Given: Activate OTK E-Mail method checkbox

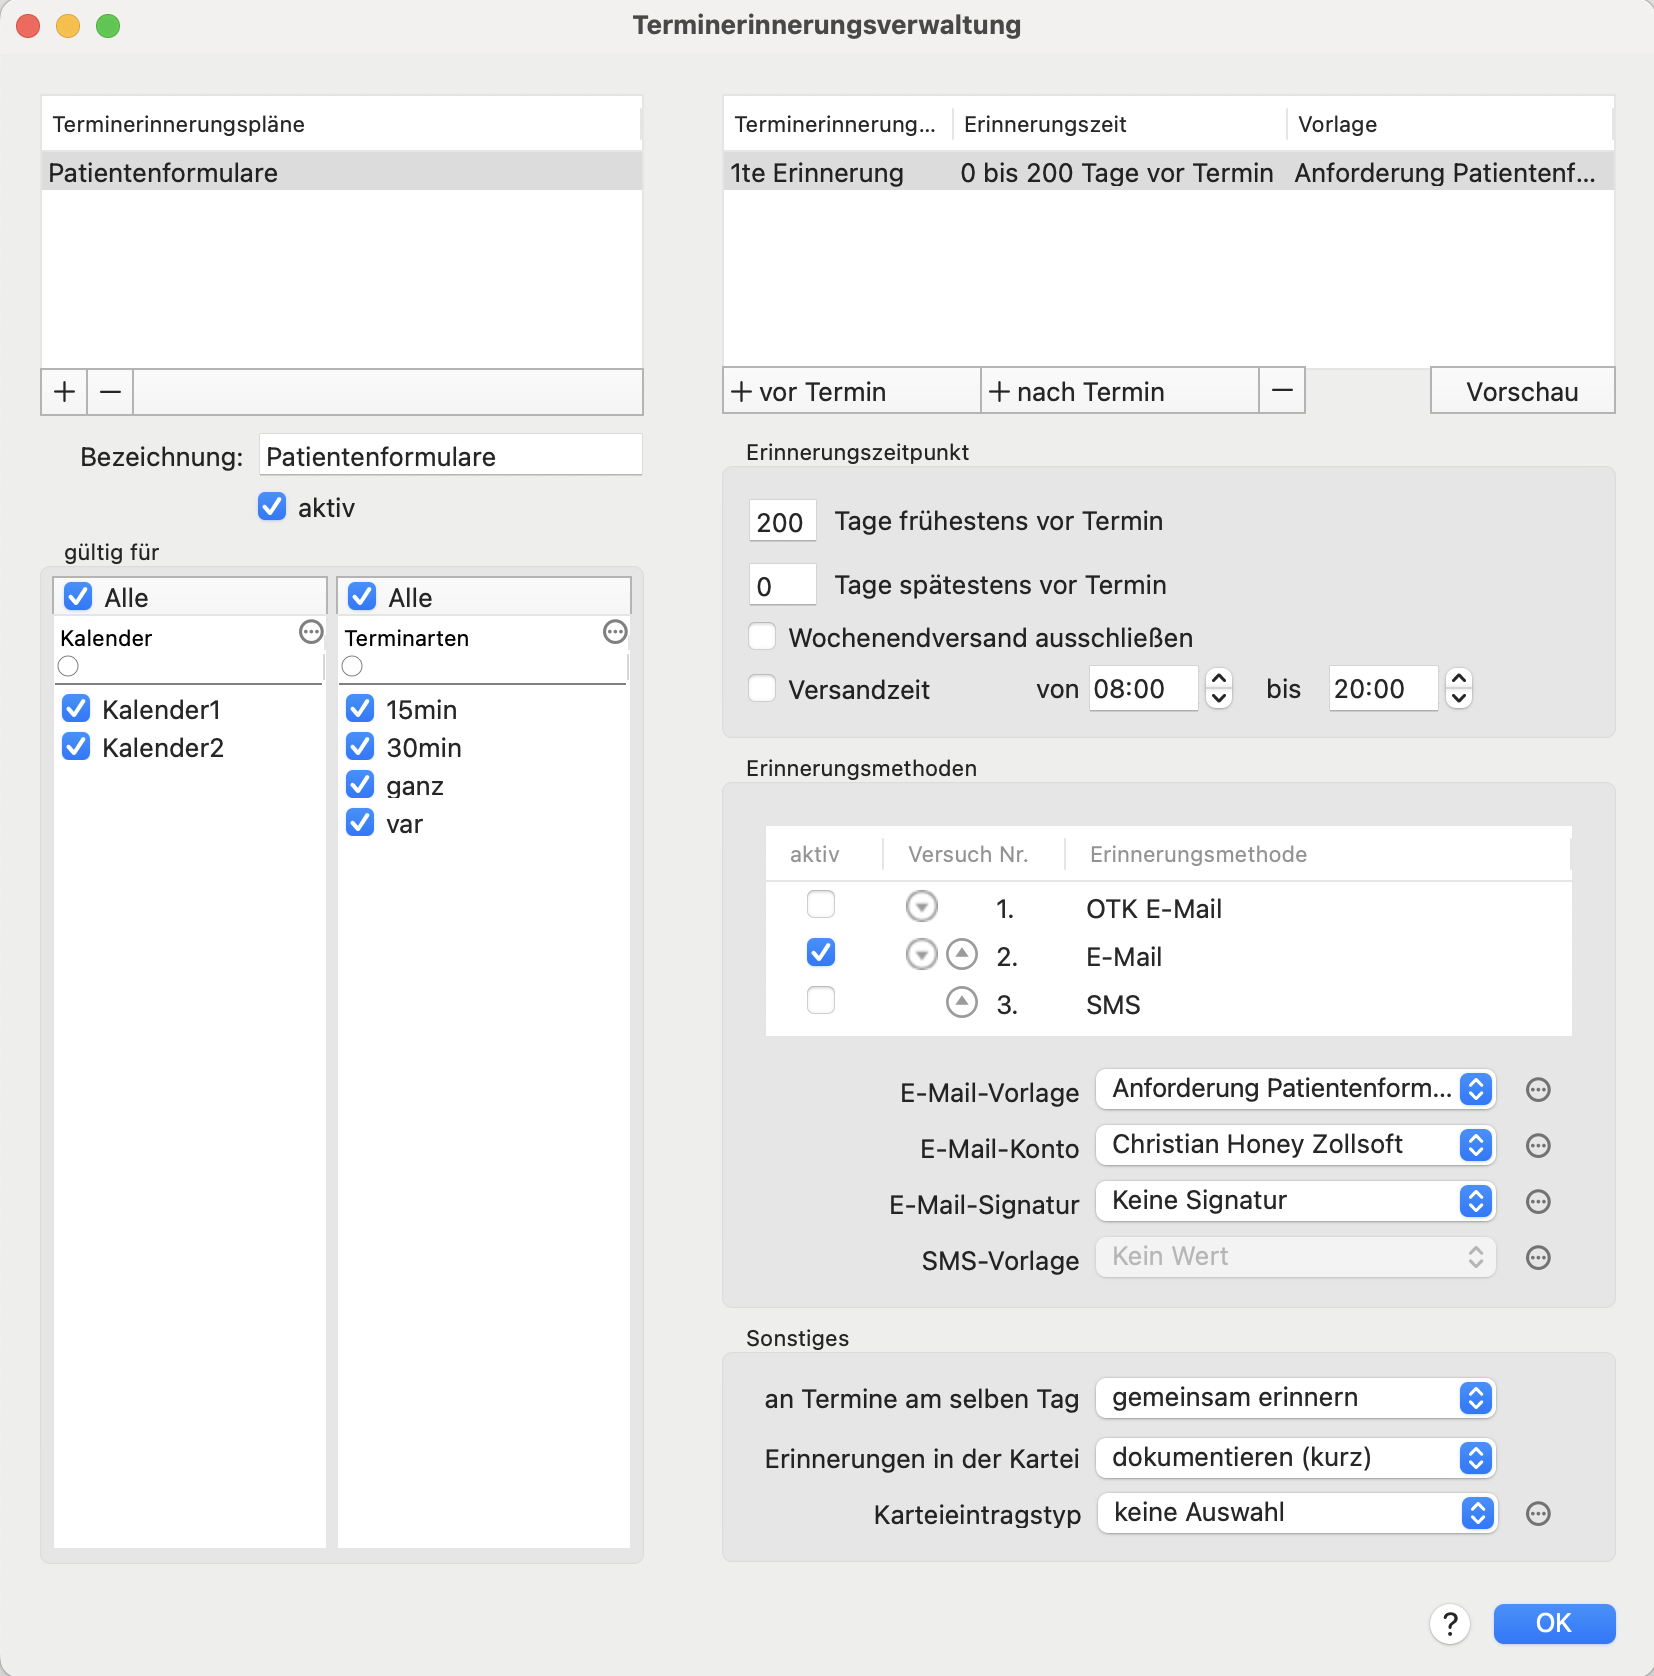Looking at the screenshot, I should tap(821, 905).
